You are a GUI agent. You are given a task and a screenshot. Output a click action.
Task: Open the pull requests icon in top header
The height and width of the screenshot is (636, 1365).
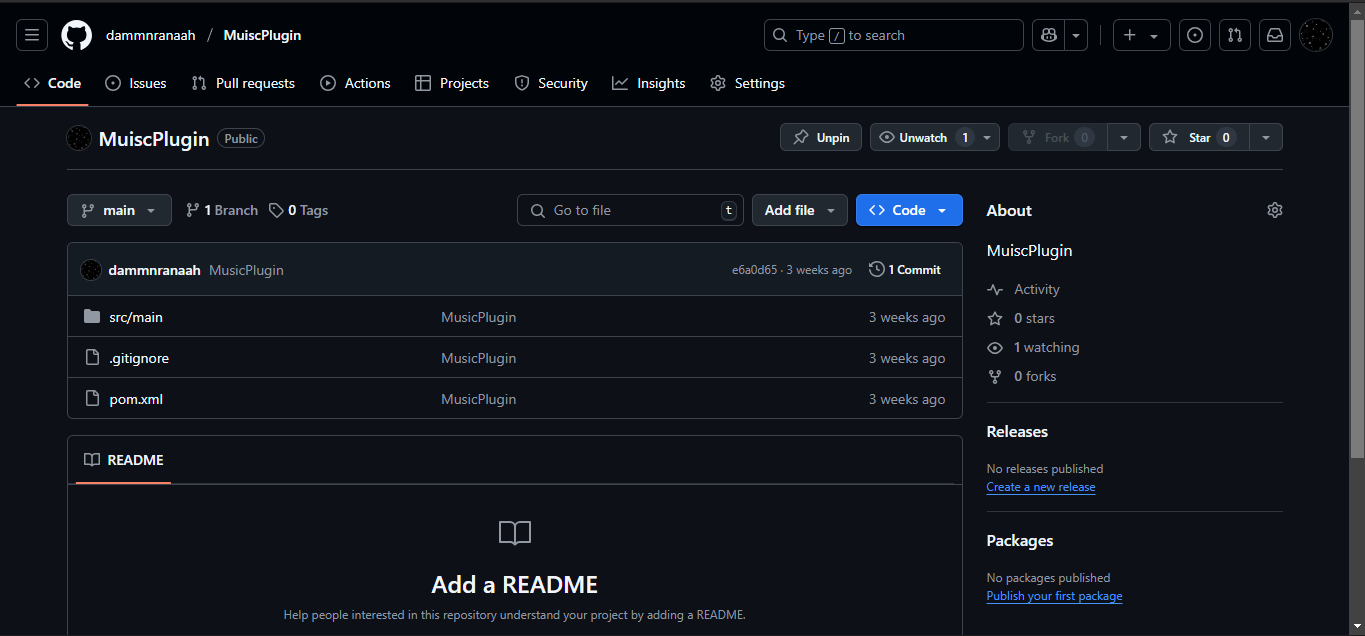pos(1235,35)
